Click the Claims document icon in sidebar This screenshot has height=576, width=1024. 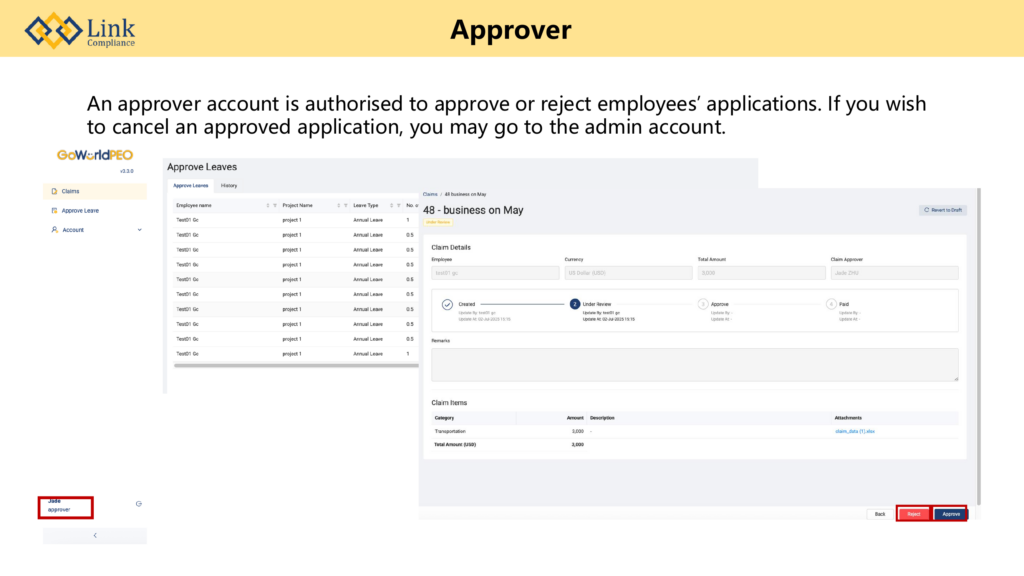[x=54, y=191]
